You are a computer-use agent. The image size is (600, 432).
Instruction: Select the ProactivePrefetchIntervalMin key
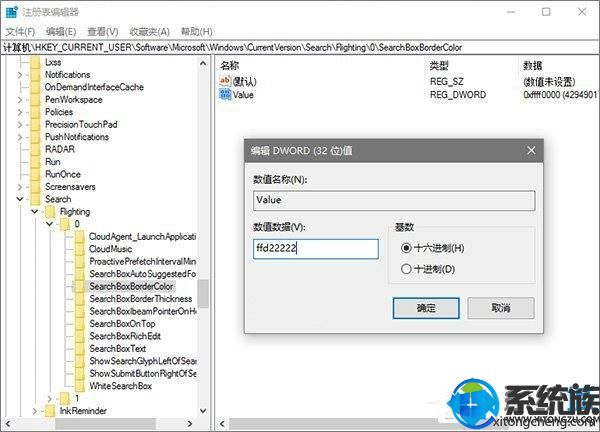tap(142, 261)
